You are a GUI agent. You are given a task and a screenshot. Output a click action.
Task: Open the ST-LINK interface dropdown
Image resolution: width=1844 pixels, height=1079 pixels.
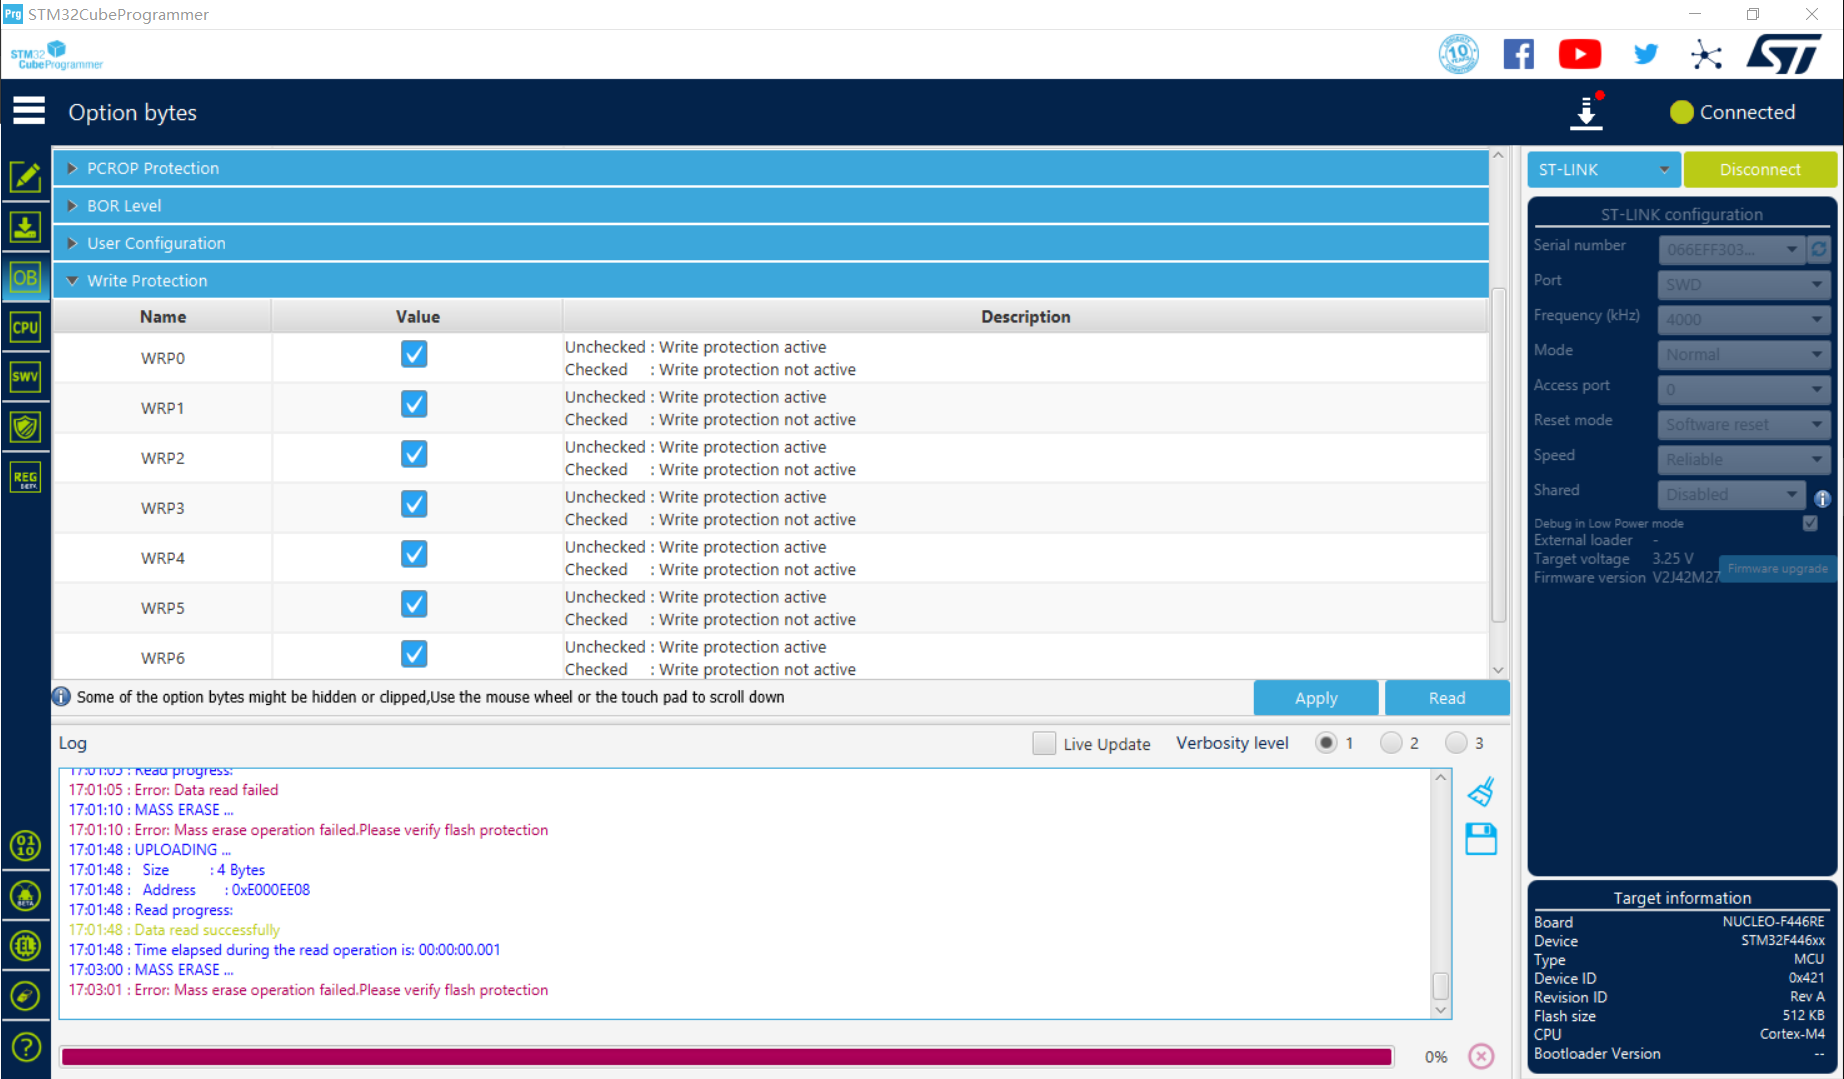point(1603,170)
